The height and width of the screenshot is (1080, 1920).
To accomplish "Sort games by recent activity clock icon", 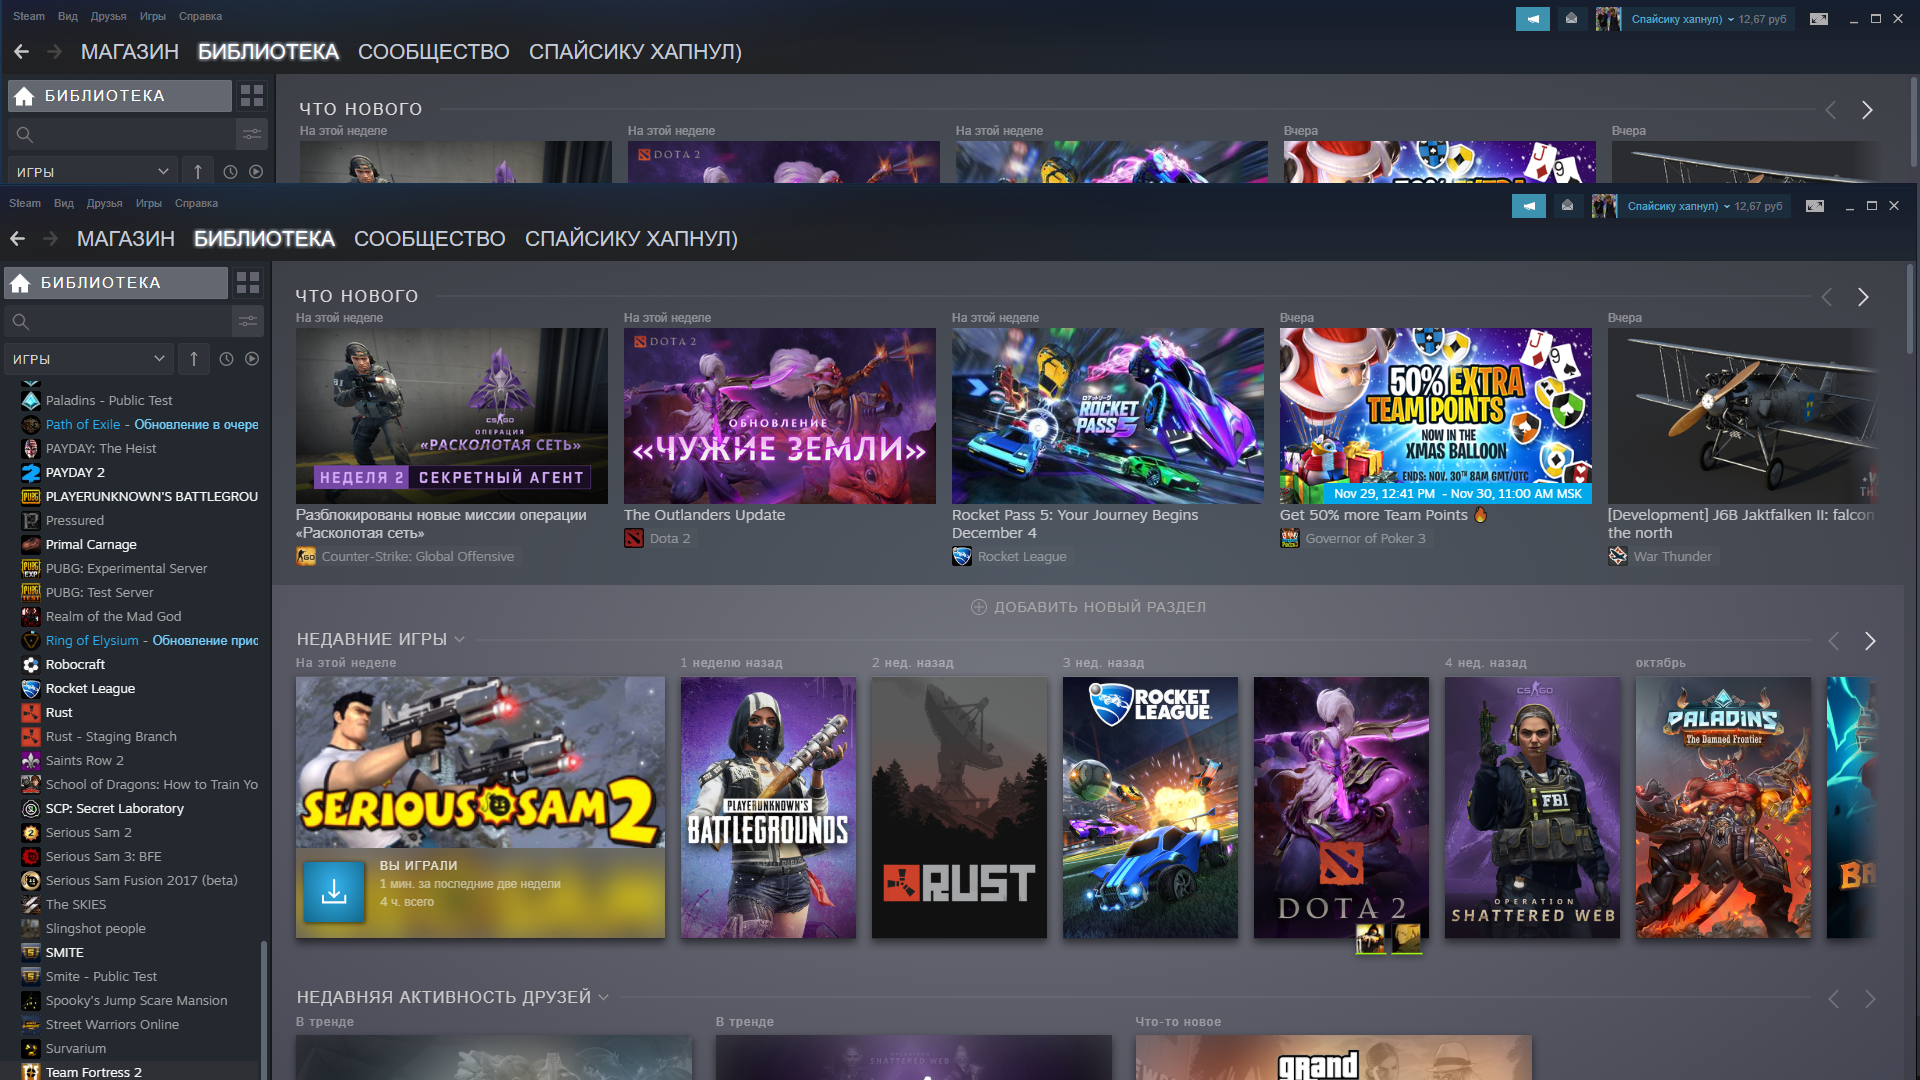I will click(x=226, y=359).
